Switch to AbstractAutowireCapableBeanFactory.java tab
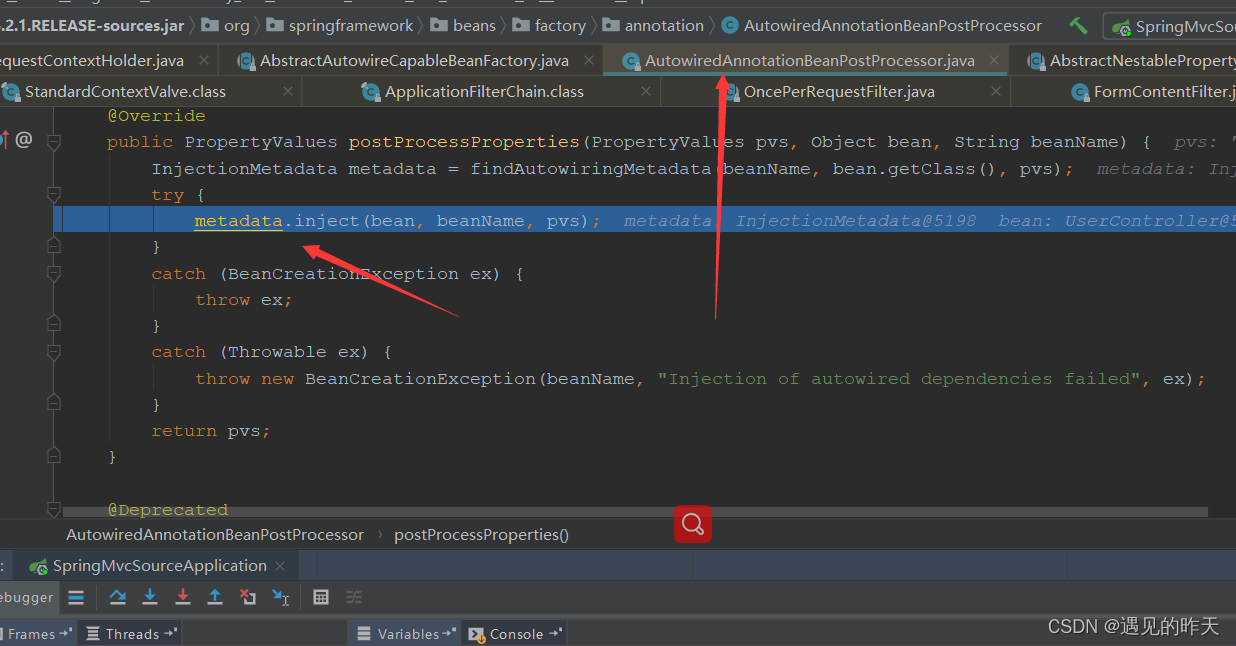 [x=412, y=60]
